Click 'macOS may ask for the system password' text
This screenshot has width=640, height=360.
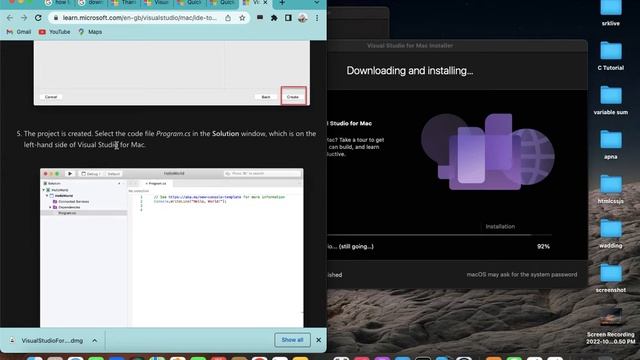click(x=522, y=275)
